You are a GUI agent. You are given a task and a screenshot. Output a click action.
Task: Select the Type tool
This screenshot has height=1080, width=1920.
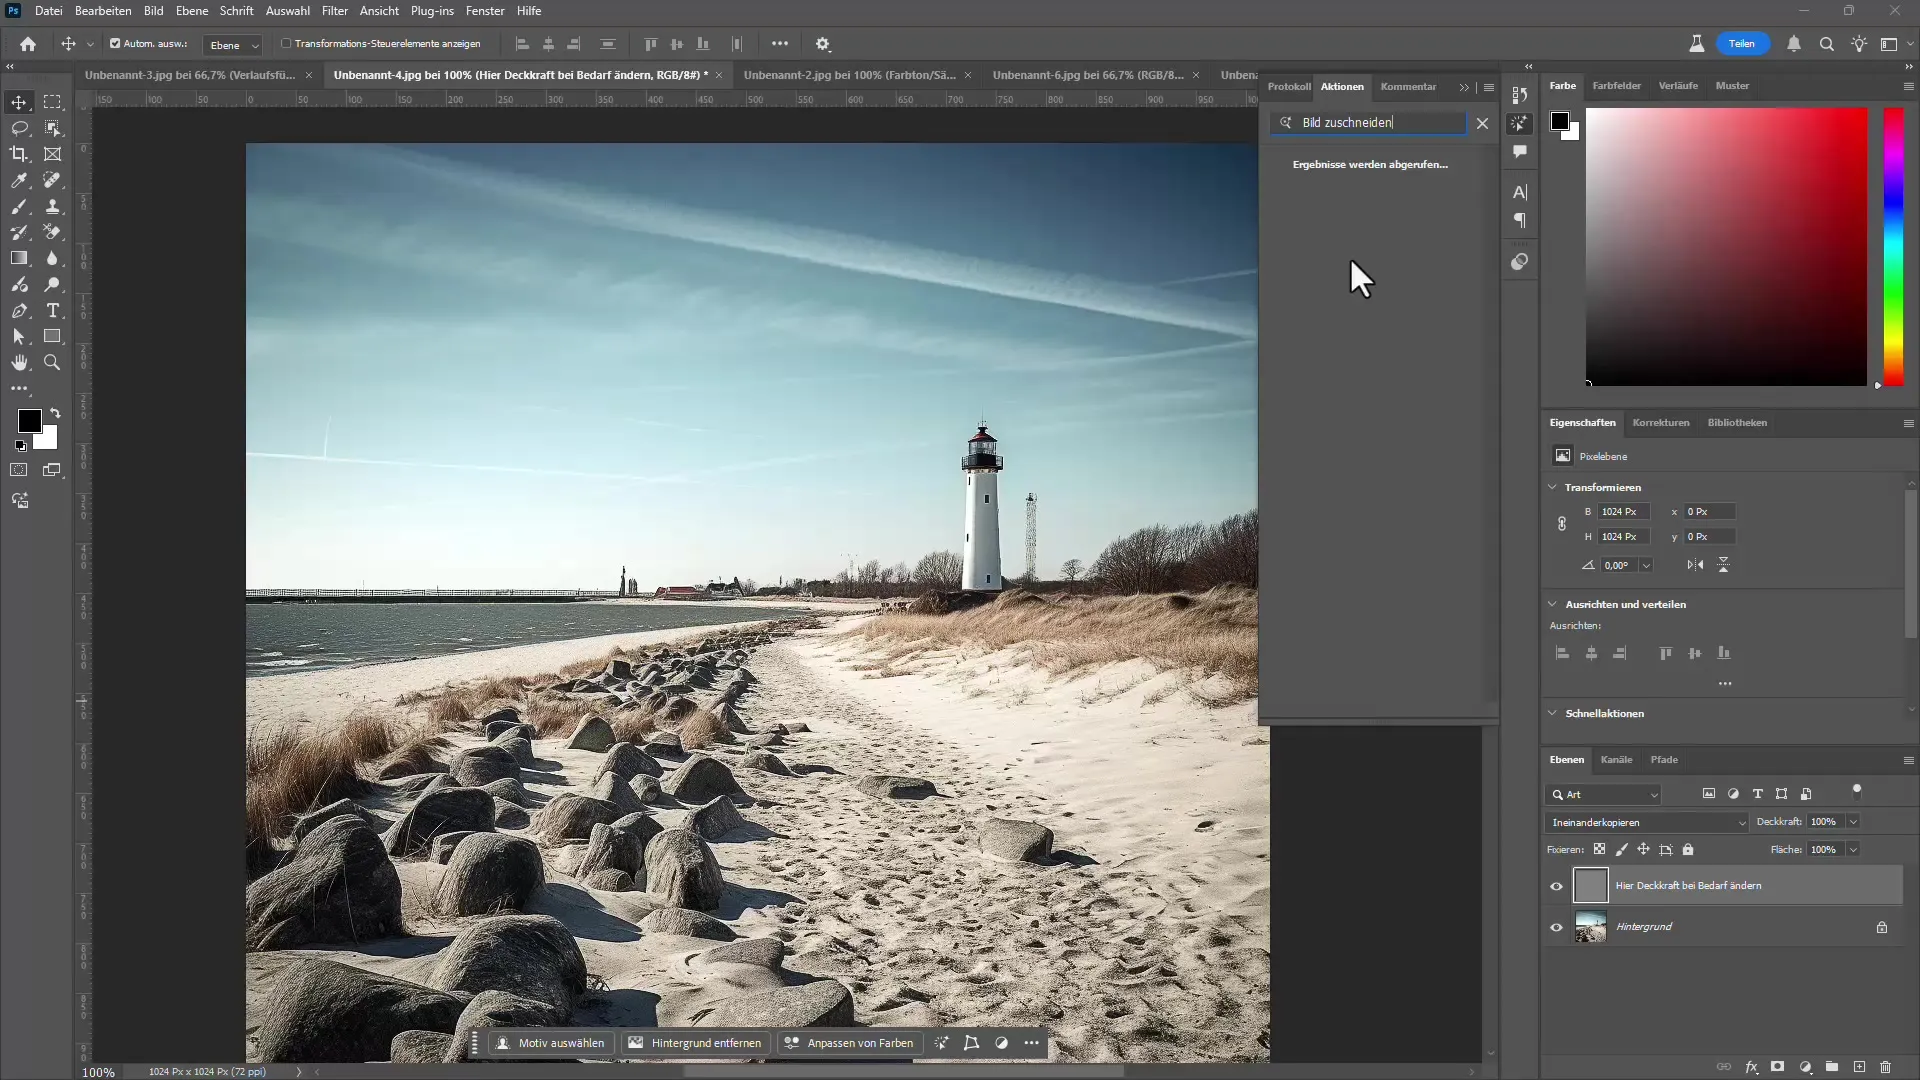[x=53, y=310]
